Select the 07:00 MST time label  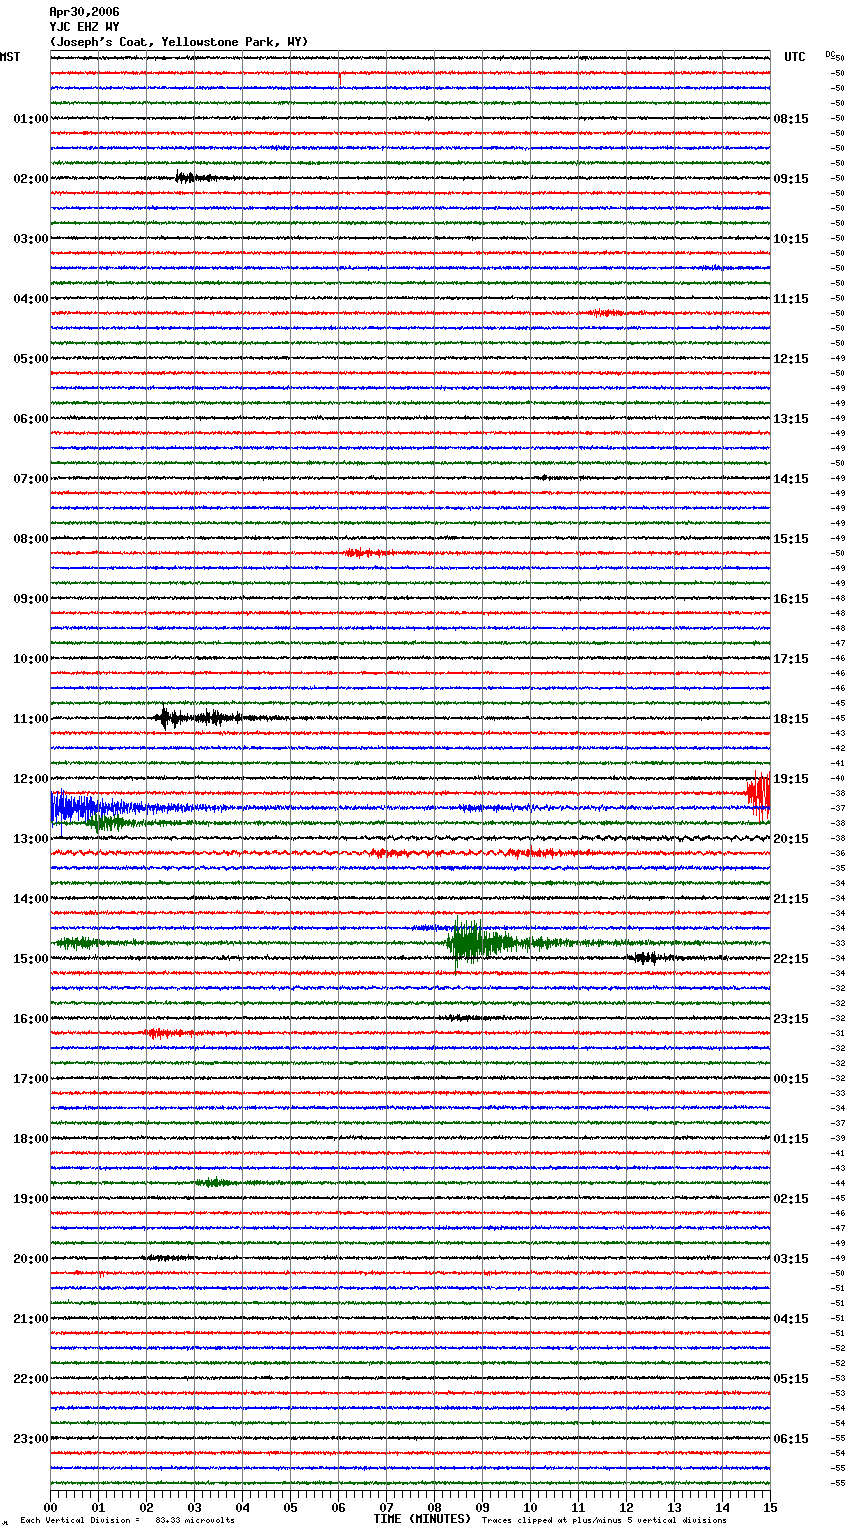coord(30,479)
